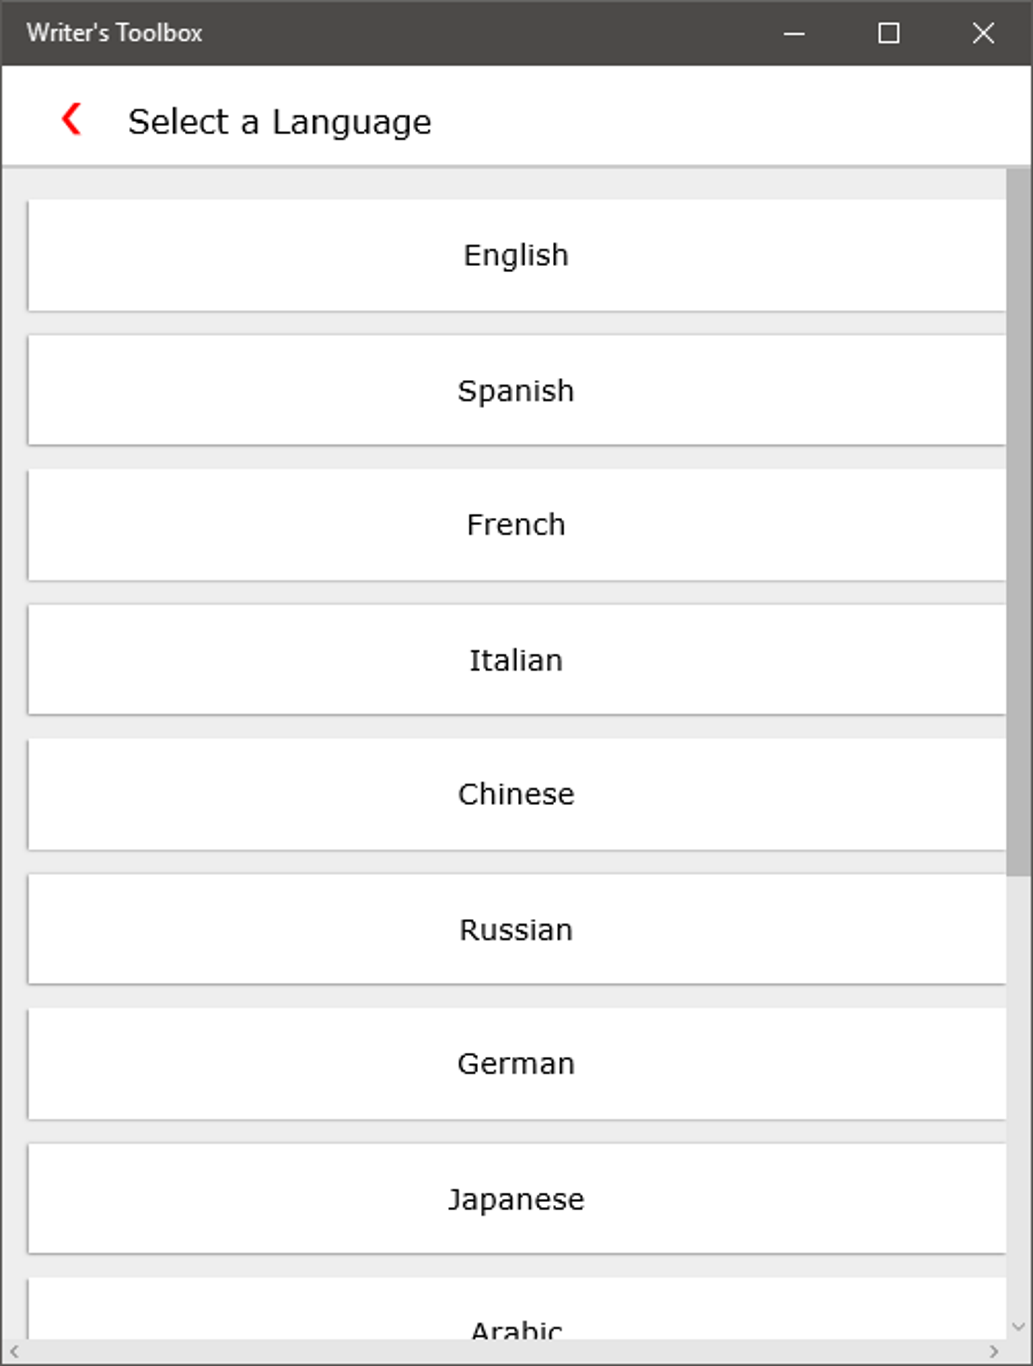Click the horizontal scroll right arrow
Image resolution: width=1033 pixels, height=1366 pixels.
pos(993,1352)
